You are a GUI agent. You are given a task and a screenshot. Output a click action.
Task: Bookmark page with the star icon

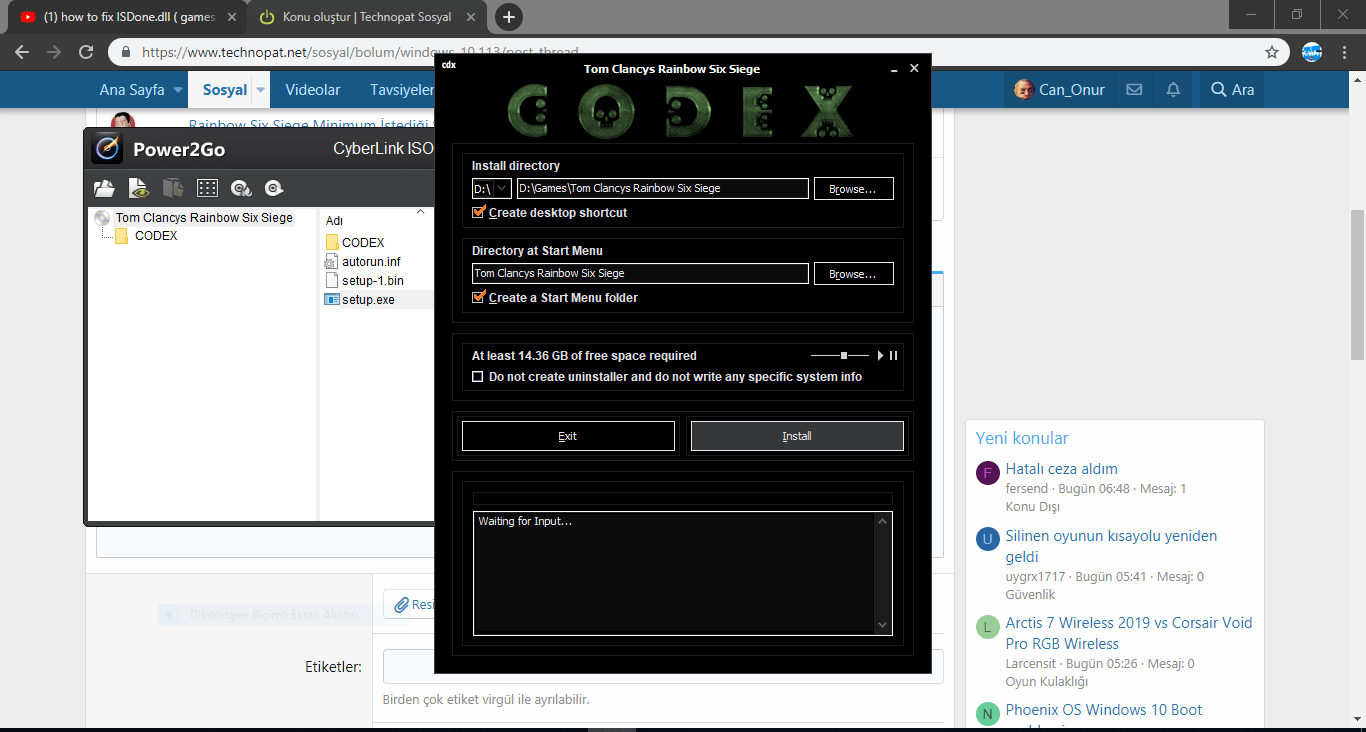[x=1272, y=52]
